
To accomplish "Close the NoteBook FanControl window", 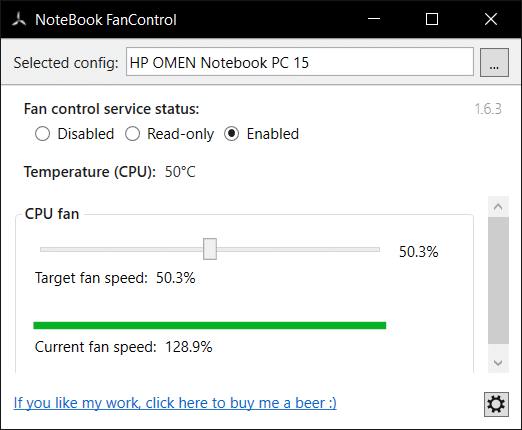I will 491,19.
